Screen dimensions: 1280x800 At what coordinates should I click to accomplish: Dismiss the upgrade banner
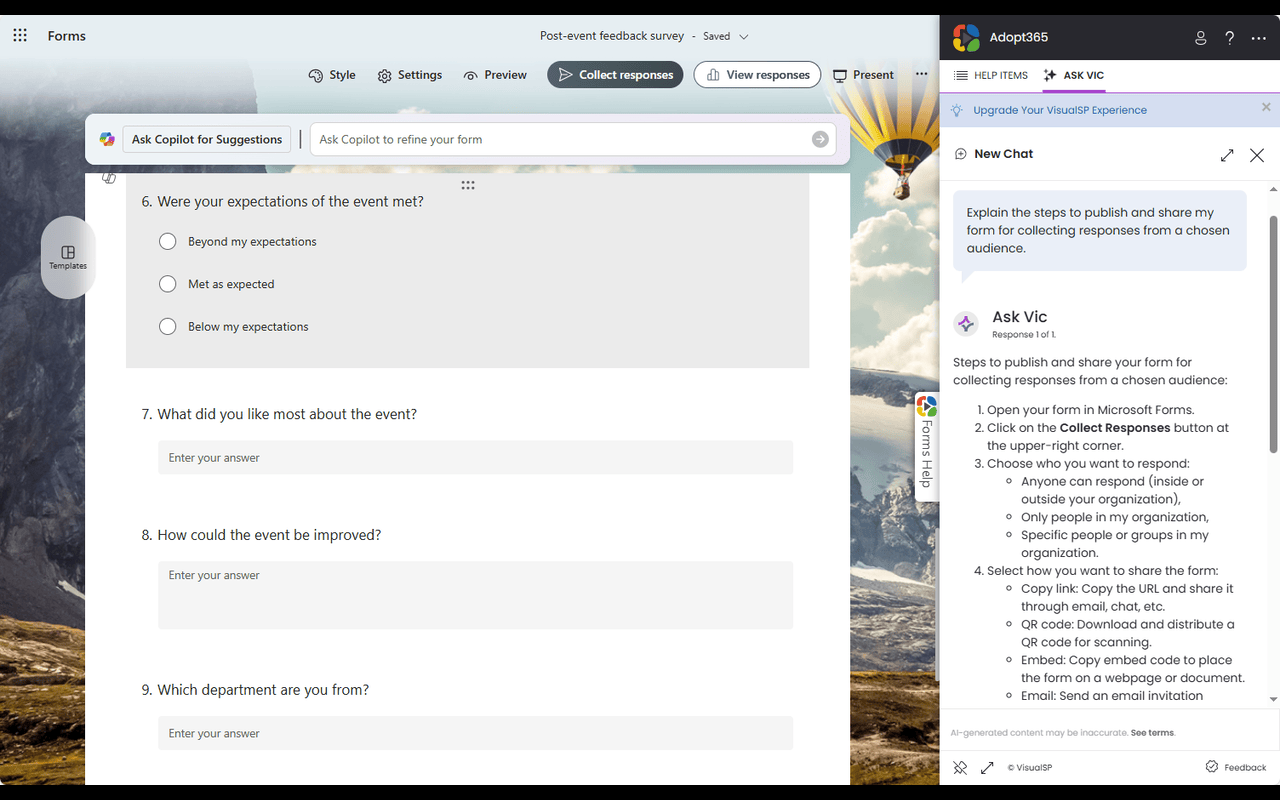click(x=1266, y=107)
